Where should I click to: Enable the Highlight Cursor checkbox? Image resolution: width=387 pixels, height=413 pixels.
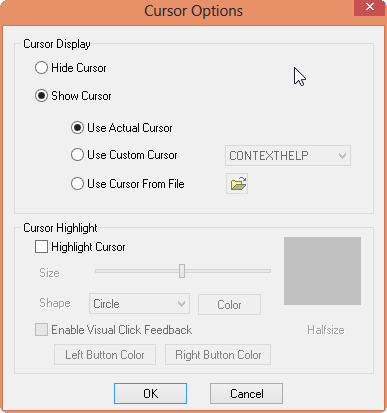pyautogui.click(x=41, y=247)
